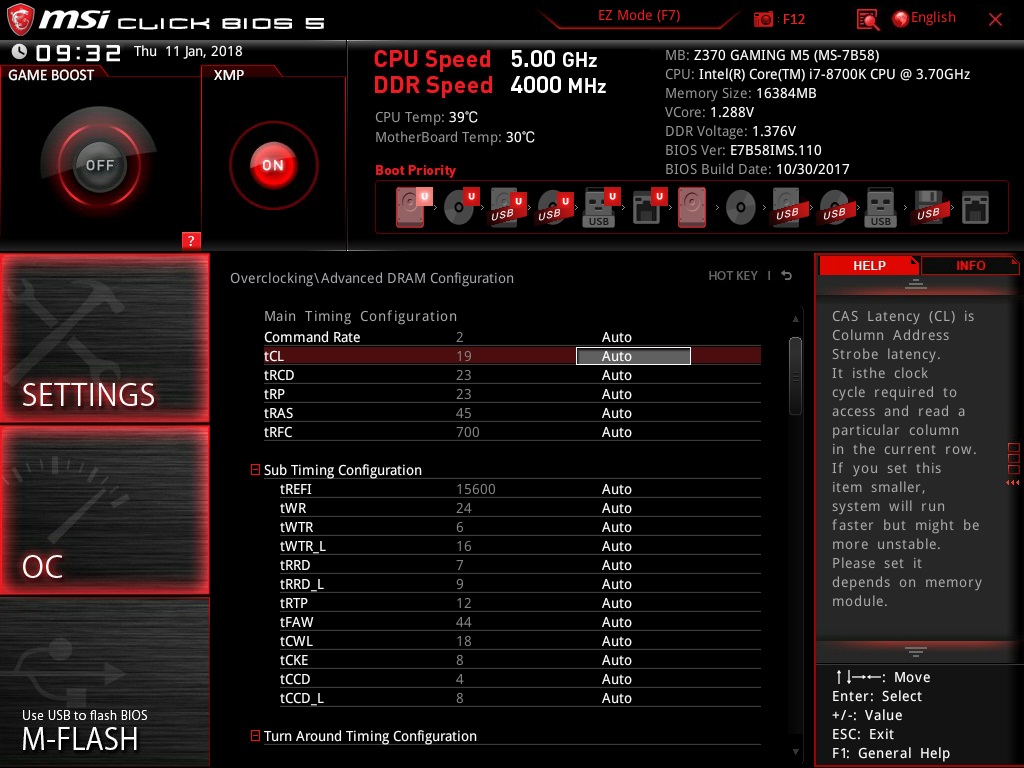This screenshot has width=1024, height=768.
Task: Click the globe language icon
Action: click(x=901, y=19)
